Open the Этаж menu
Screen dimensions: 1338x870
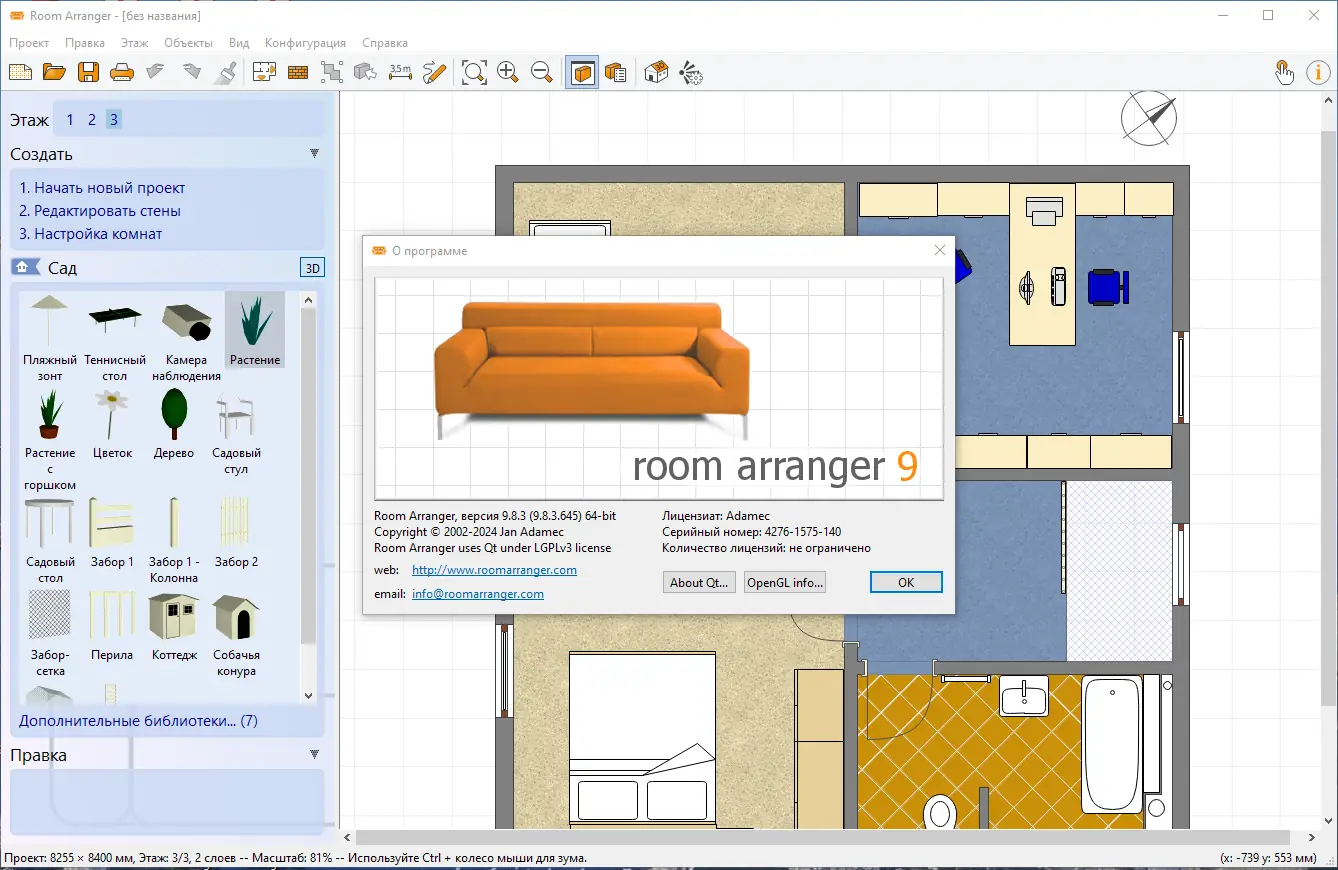(x=134, y=43)
